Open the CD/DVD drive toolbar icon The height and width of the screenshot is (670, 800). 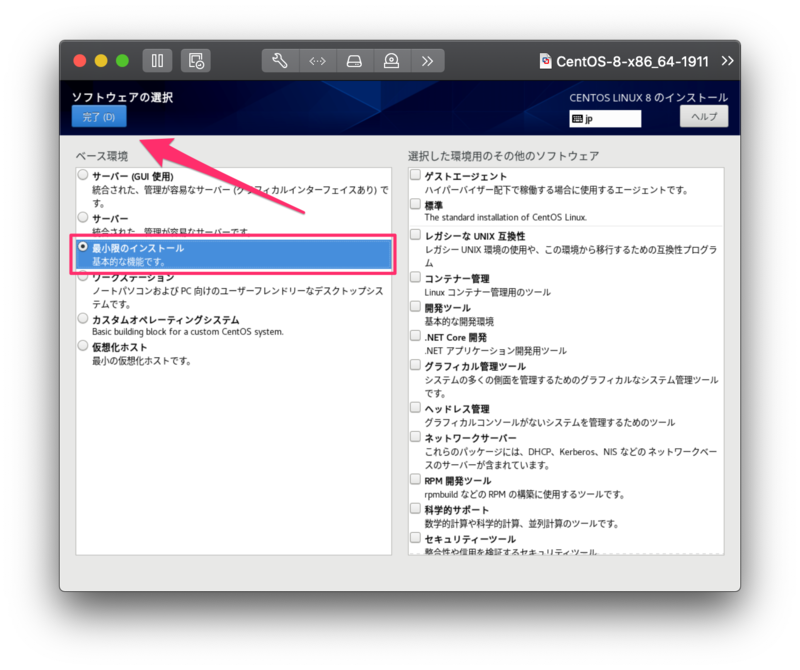391,61
